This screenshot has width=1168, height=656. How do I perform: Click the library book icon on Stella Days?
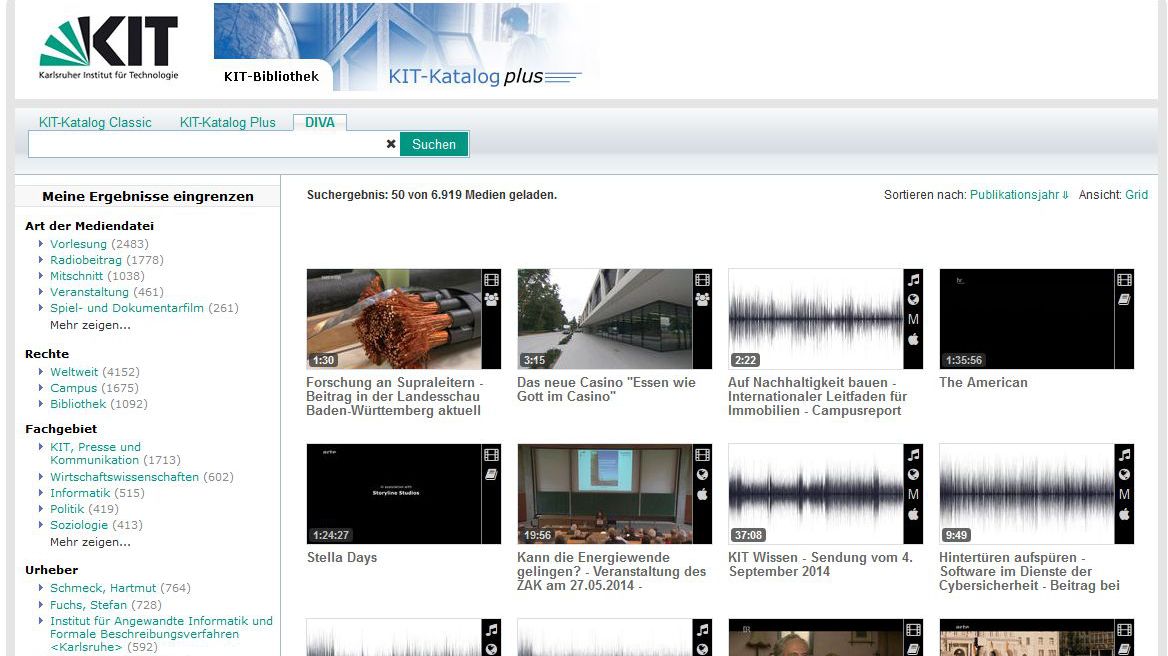491,474
